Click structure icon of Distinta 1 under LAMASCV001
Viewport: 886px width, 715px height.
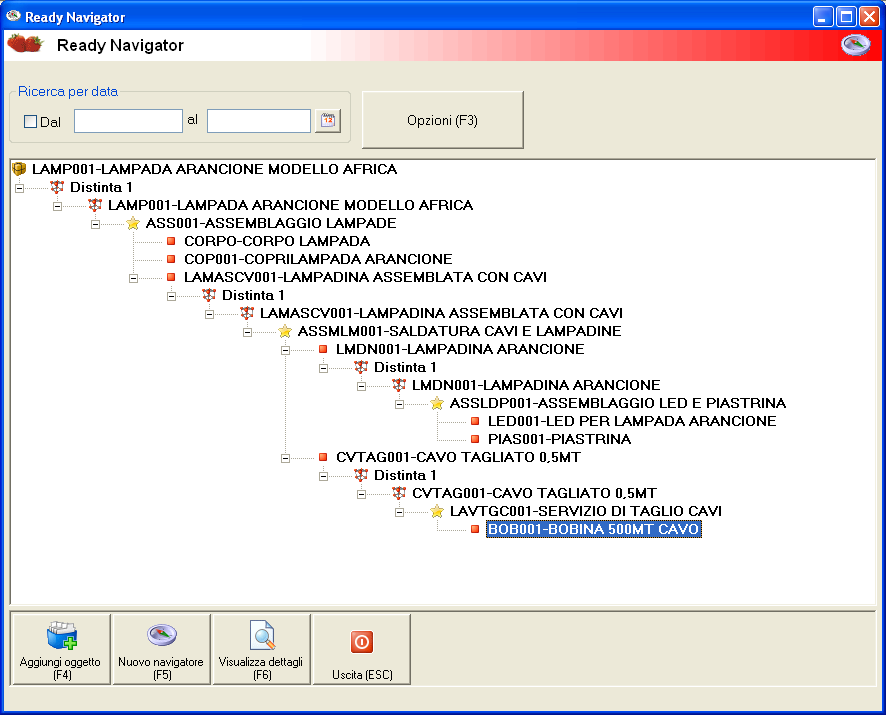pos(209,294)
